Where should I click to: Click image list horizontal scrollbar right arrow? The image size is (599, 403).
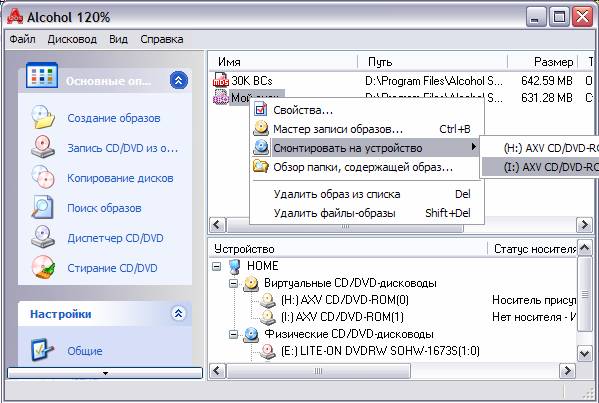(x=584, y=225)
